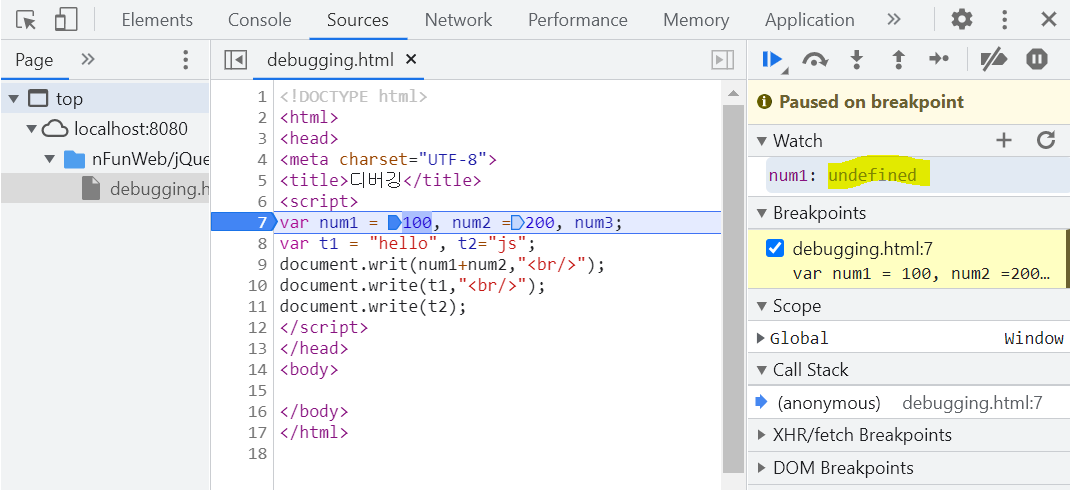Select the Page navigator tab
Viewport: 1070px width, 490px height.
34,60
